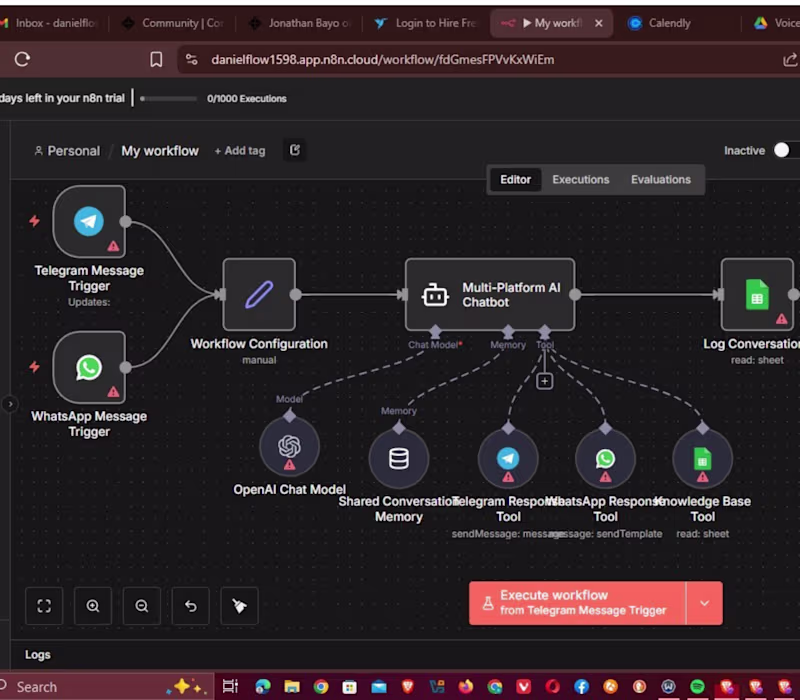
Task: Click the Windows taskbar Search box
Action: click(x=105, y=687)
